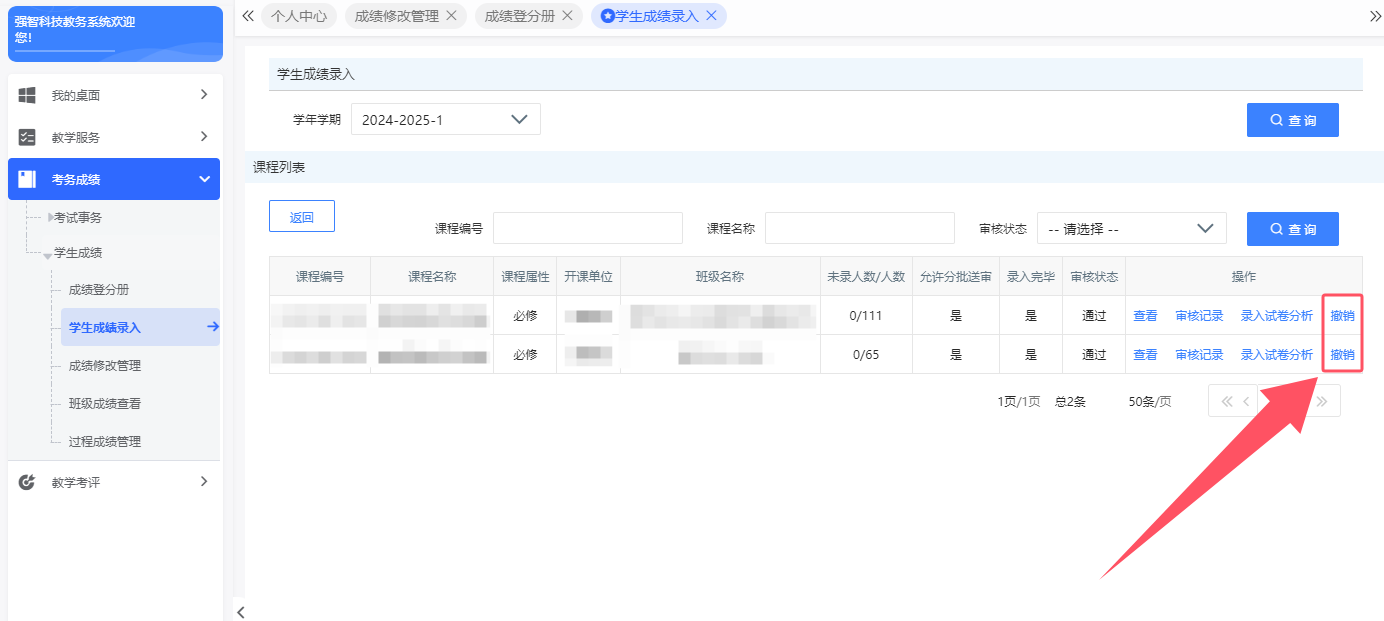Collapse the 考务成绩 menu section
This screenshot has width=1384, height=621.
204,179
